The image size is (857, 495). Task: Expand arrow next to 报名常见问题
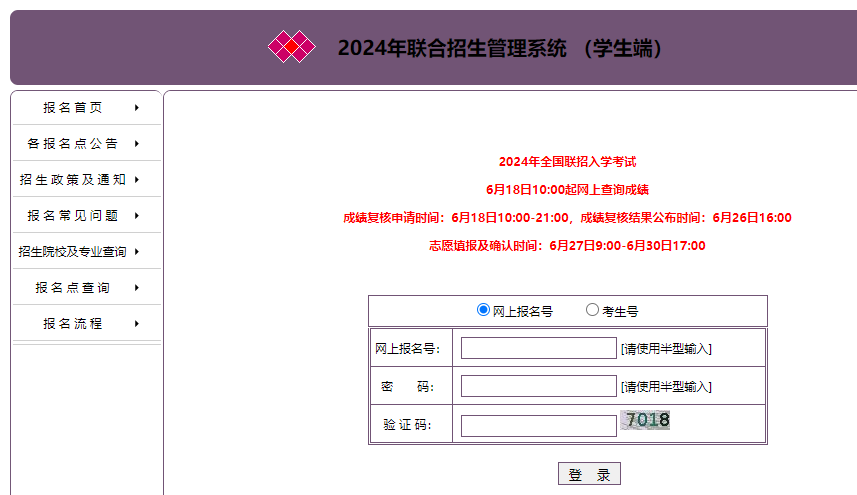pyautogui.click(x=136, y=216)
